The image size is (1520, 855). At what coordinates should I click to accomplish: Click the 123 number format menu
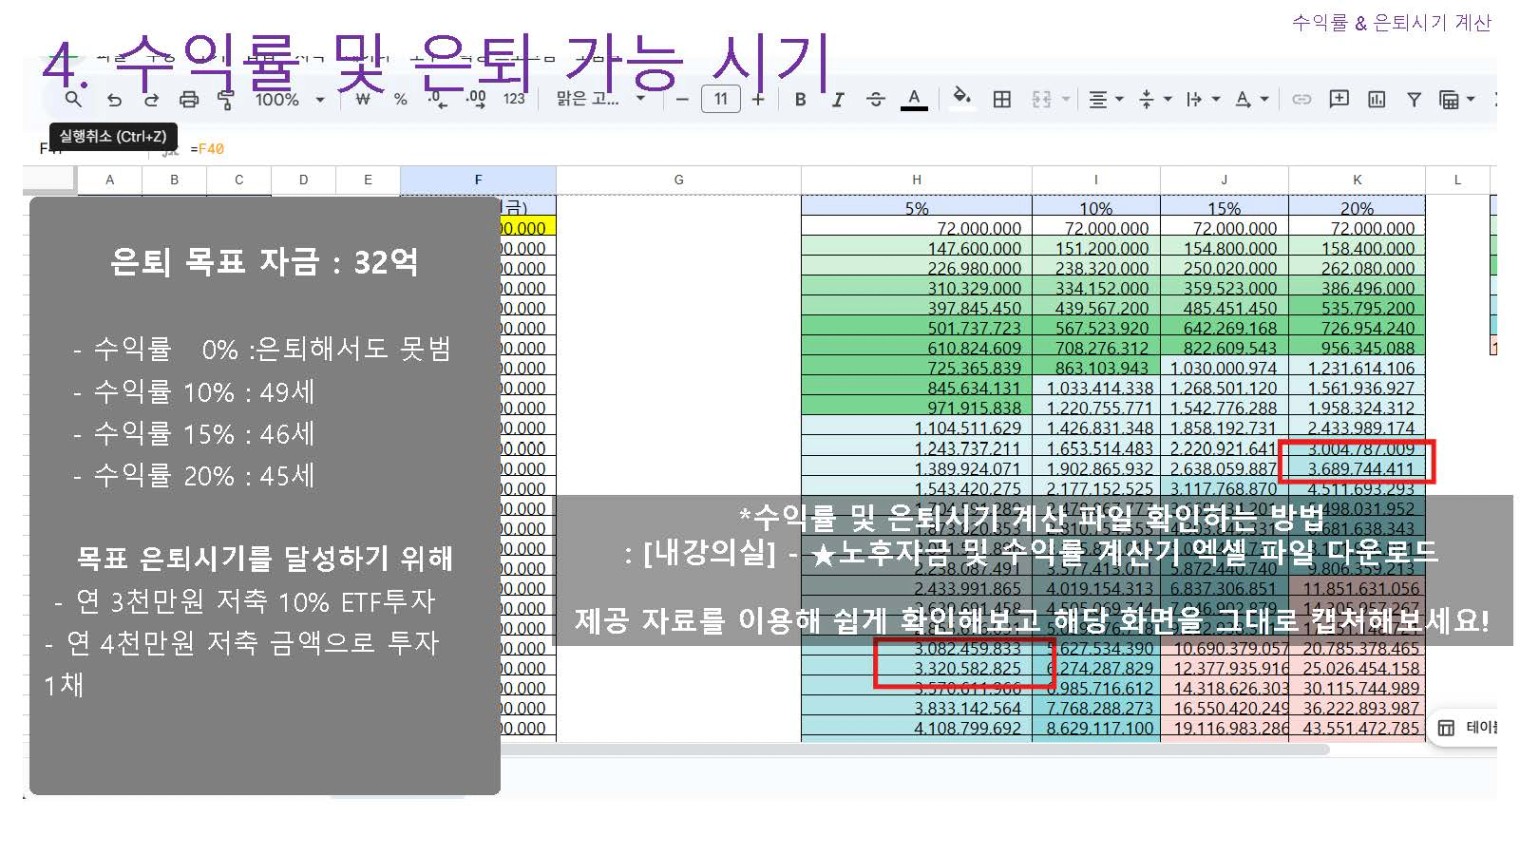pyautogui.click(x=514, y=99)
